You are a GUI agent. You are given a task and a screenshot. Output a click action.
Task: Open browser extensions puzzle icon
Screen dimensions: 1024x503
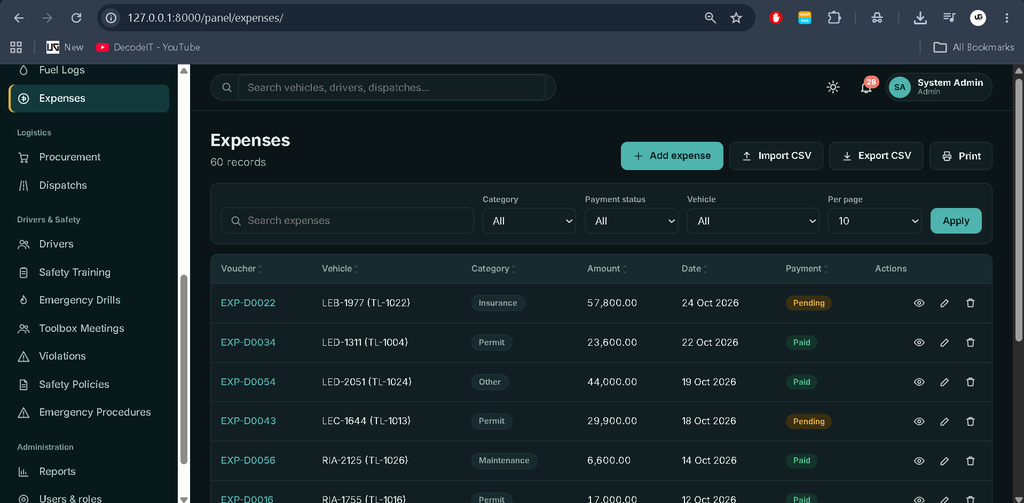click(x=834, y=18)
